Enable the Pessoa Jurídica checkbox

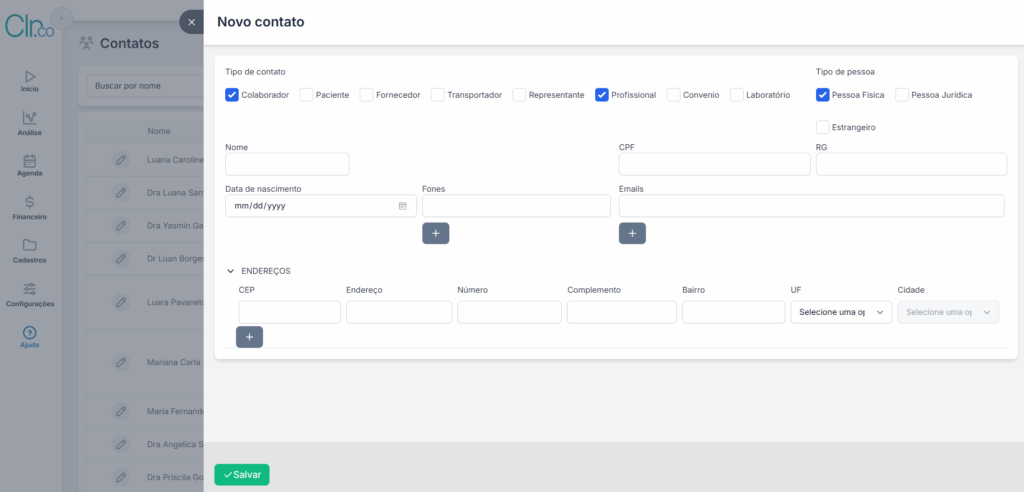click(902, 95)
